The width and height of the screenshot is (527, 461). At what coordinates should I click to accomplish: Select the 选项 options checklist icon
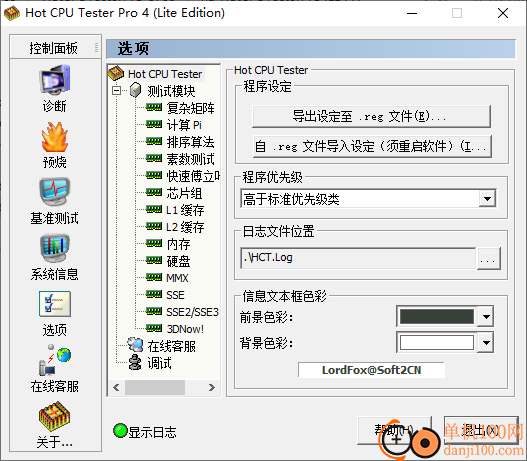[x=55, y=304]
